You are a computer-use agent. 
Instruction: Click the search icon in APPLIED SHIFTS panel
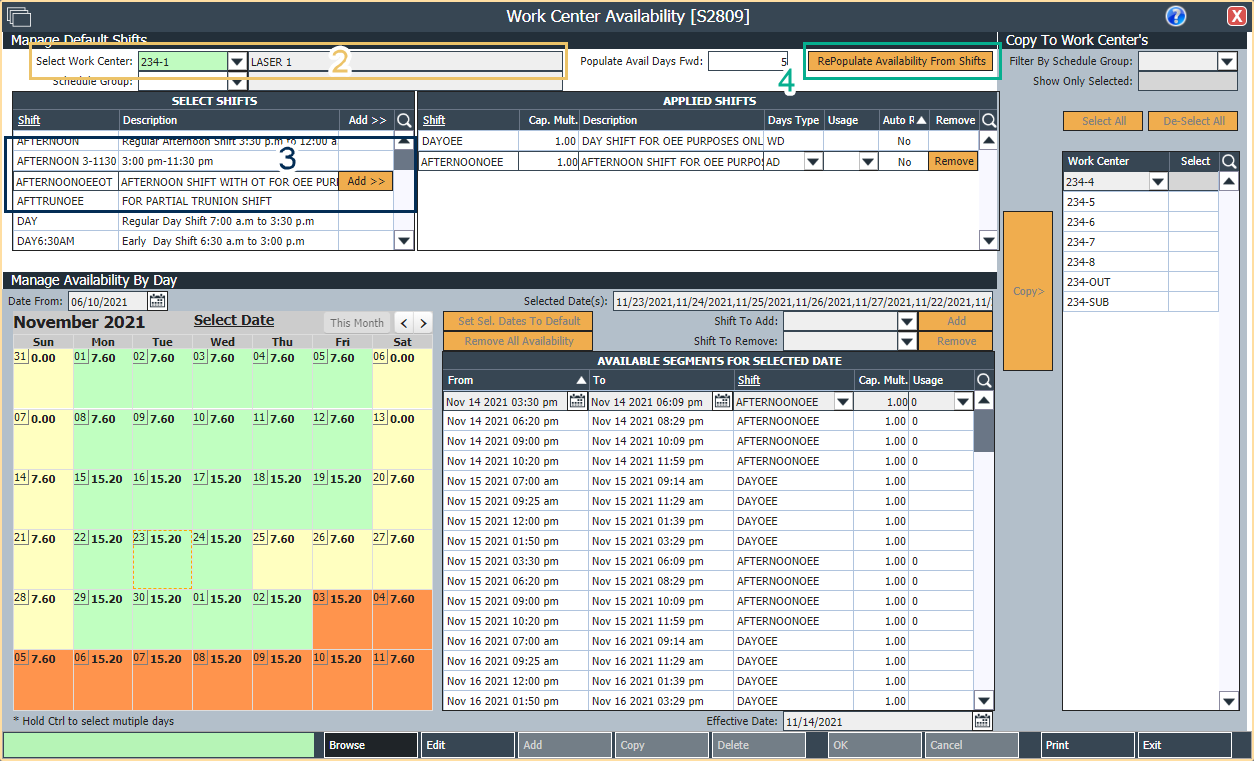988,119
